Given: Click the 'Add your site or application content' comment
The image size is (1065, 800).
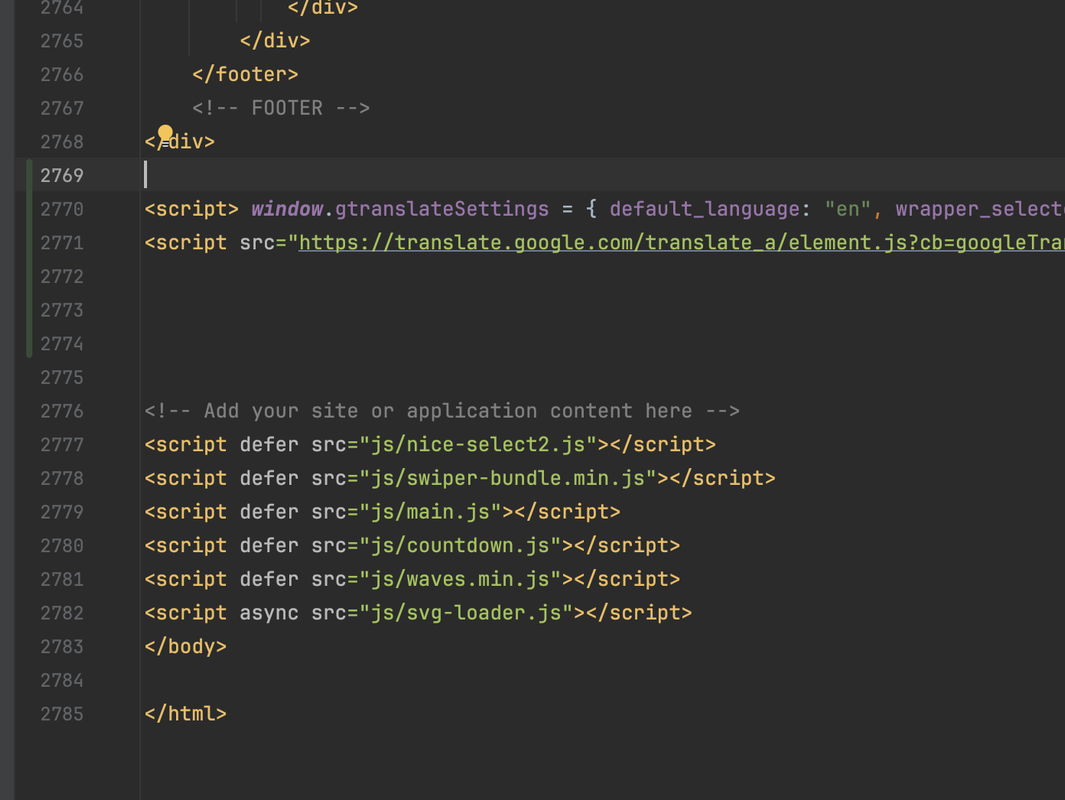Looking at the screenshot, I should 442,411.
